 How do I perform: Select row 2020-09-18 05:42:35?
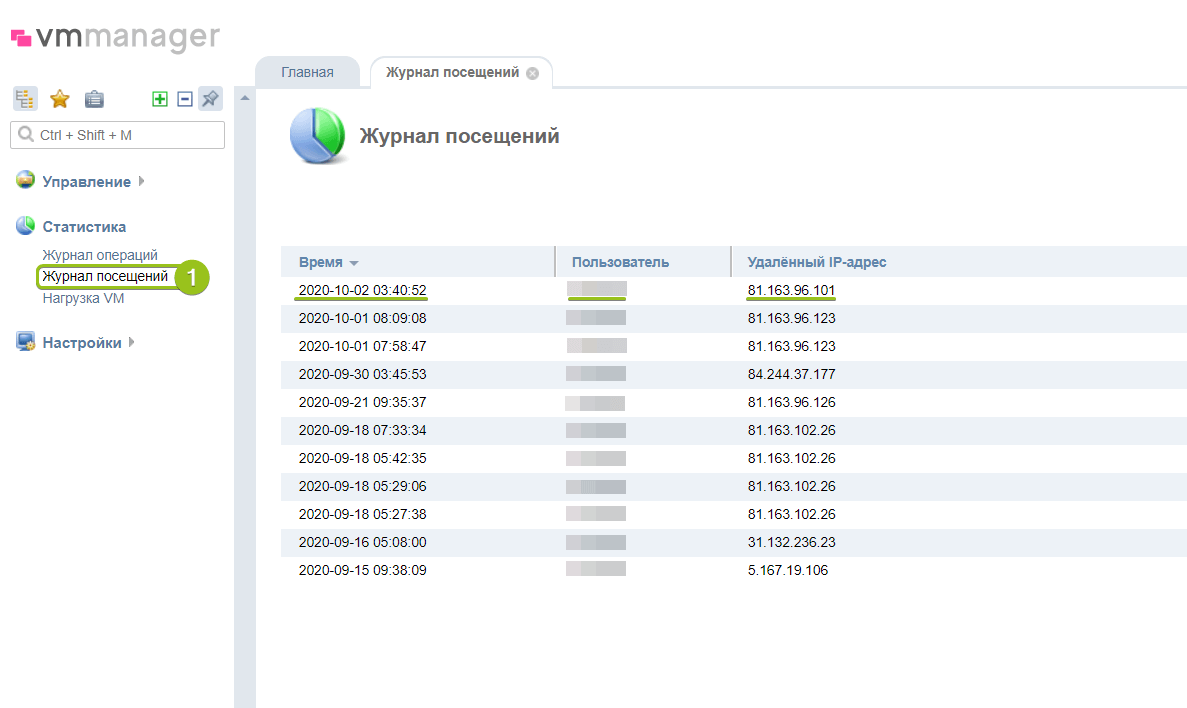click(x=734, y=459)
